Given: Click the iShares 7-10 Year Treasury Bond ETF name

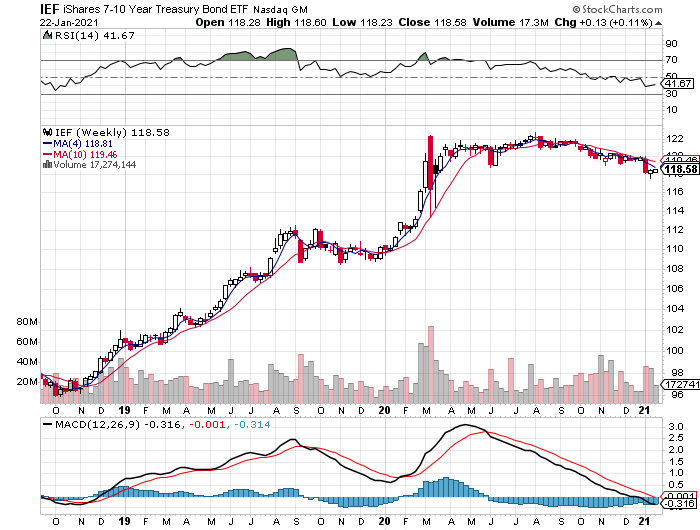Looking at the screenshot, I should coord(156,9).
